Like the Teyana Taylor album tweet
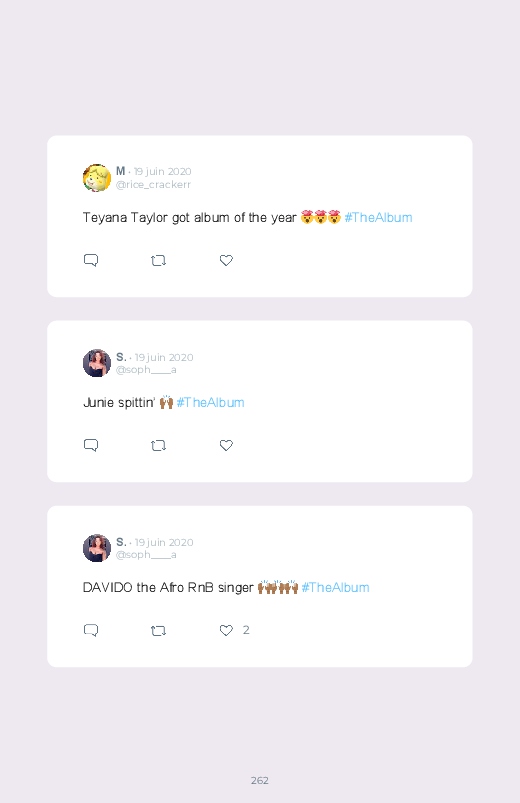 click(x=226, y=260)
